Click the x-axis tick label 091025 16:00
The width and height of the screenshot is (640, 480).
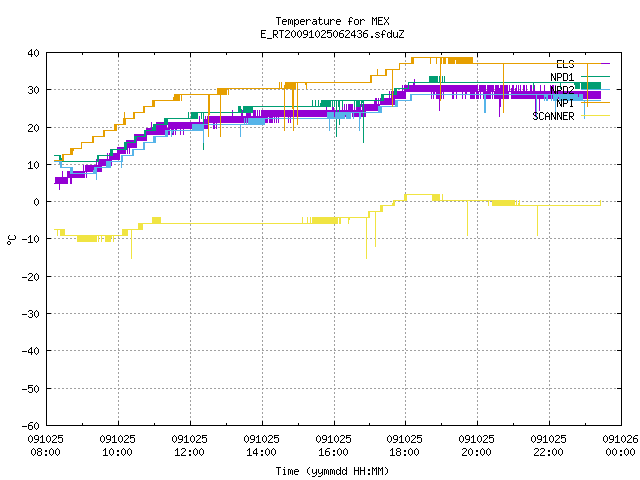tap(333, 446)
